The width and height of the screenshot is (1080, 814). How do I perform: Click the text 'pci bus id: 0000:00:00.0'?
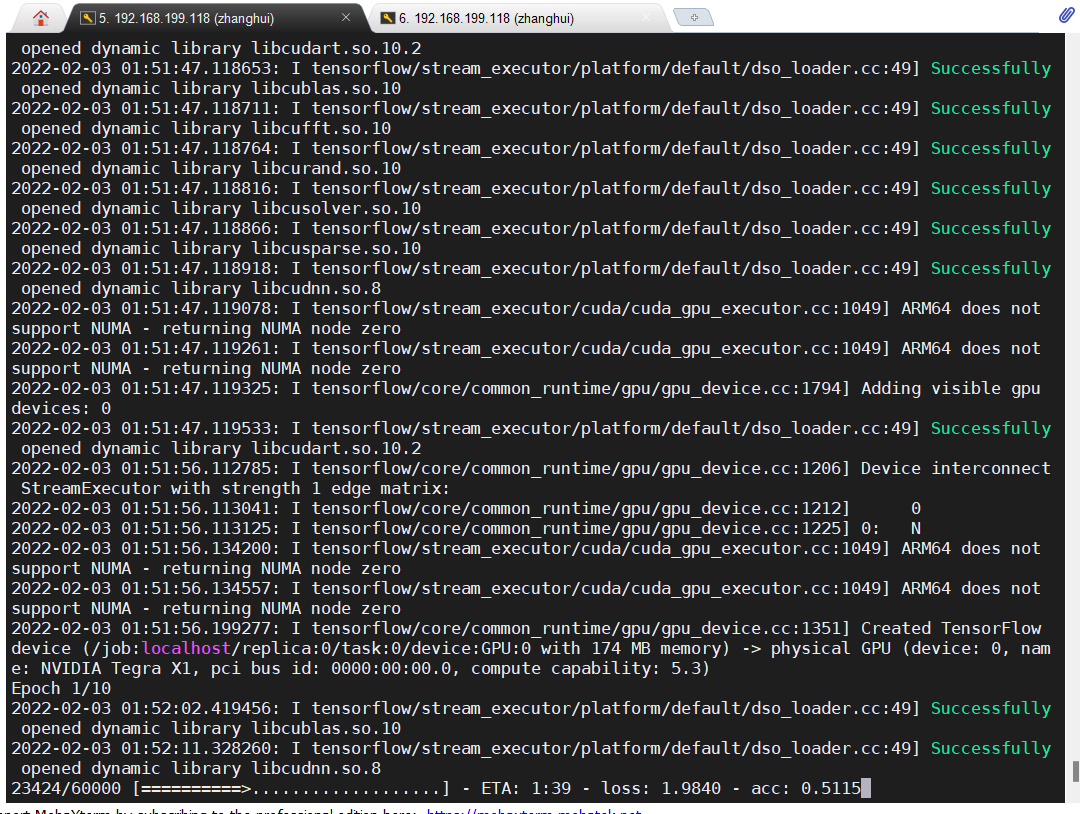[x=331, y=668]
